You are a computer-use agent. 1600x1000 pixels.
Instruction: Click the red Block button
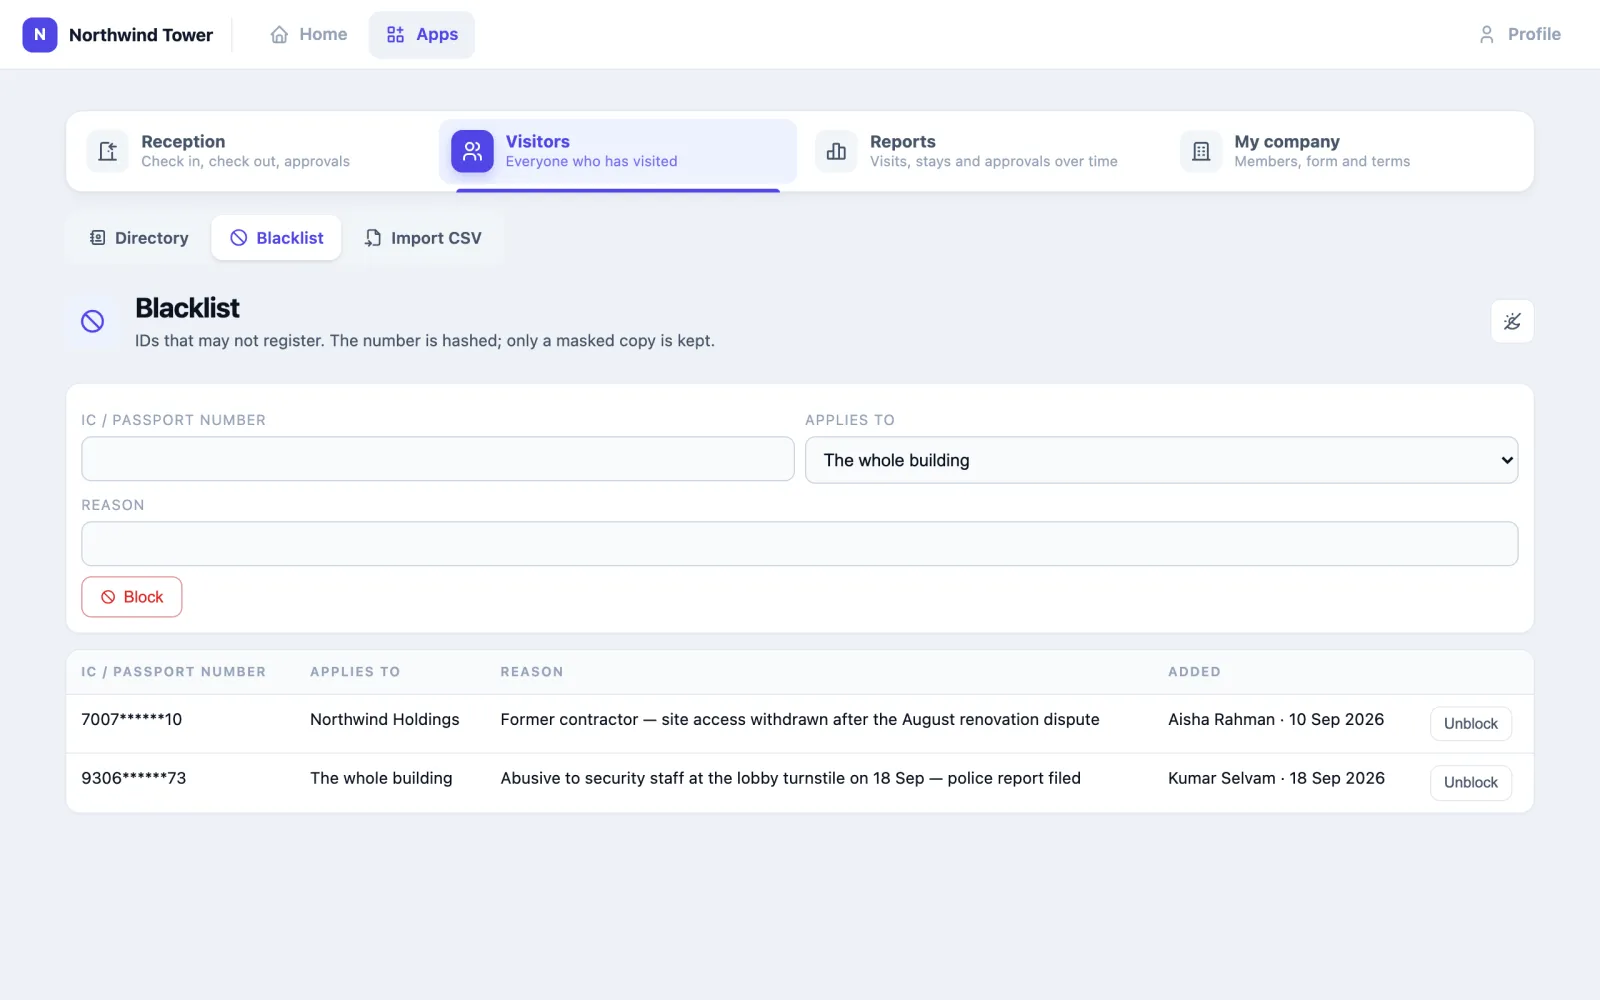coord(132,597)
